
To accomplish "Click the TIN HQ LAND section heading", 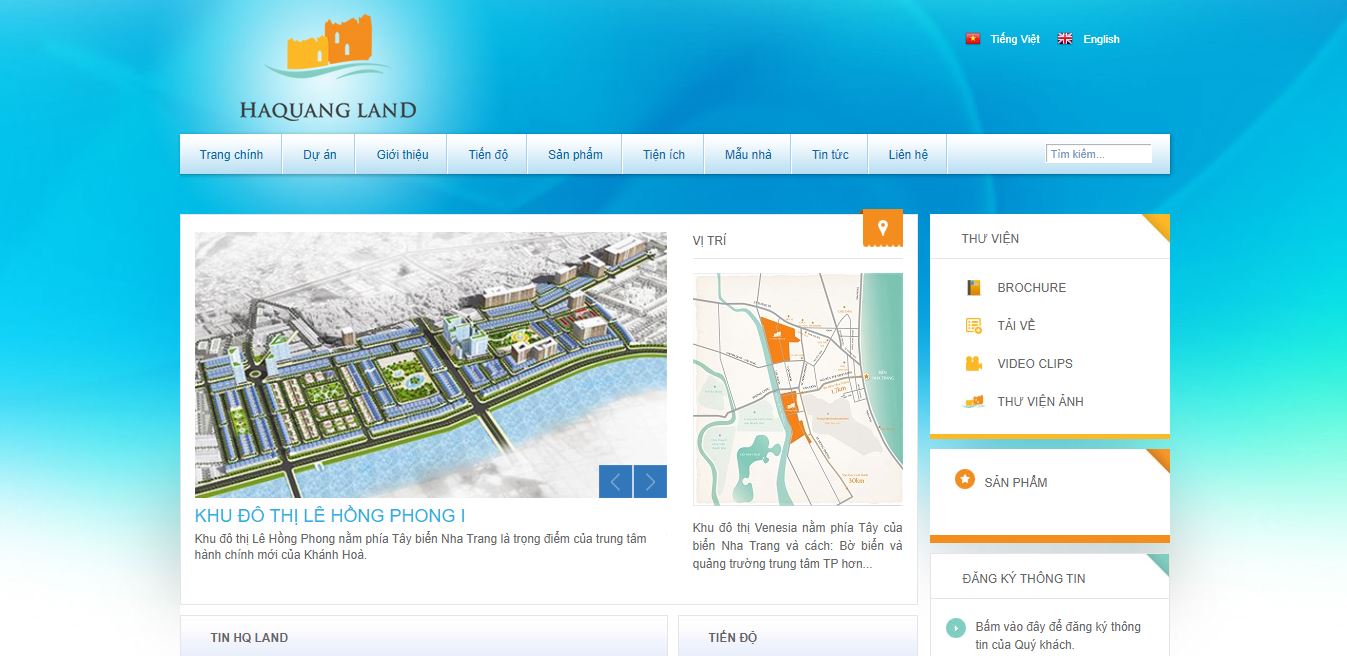I will pos(249,637).
